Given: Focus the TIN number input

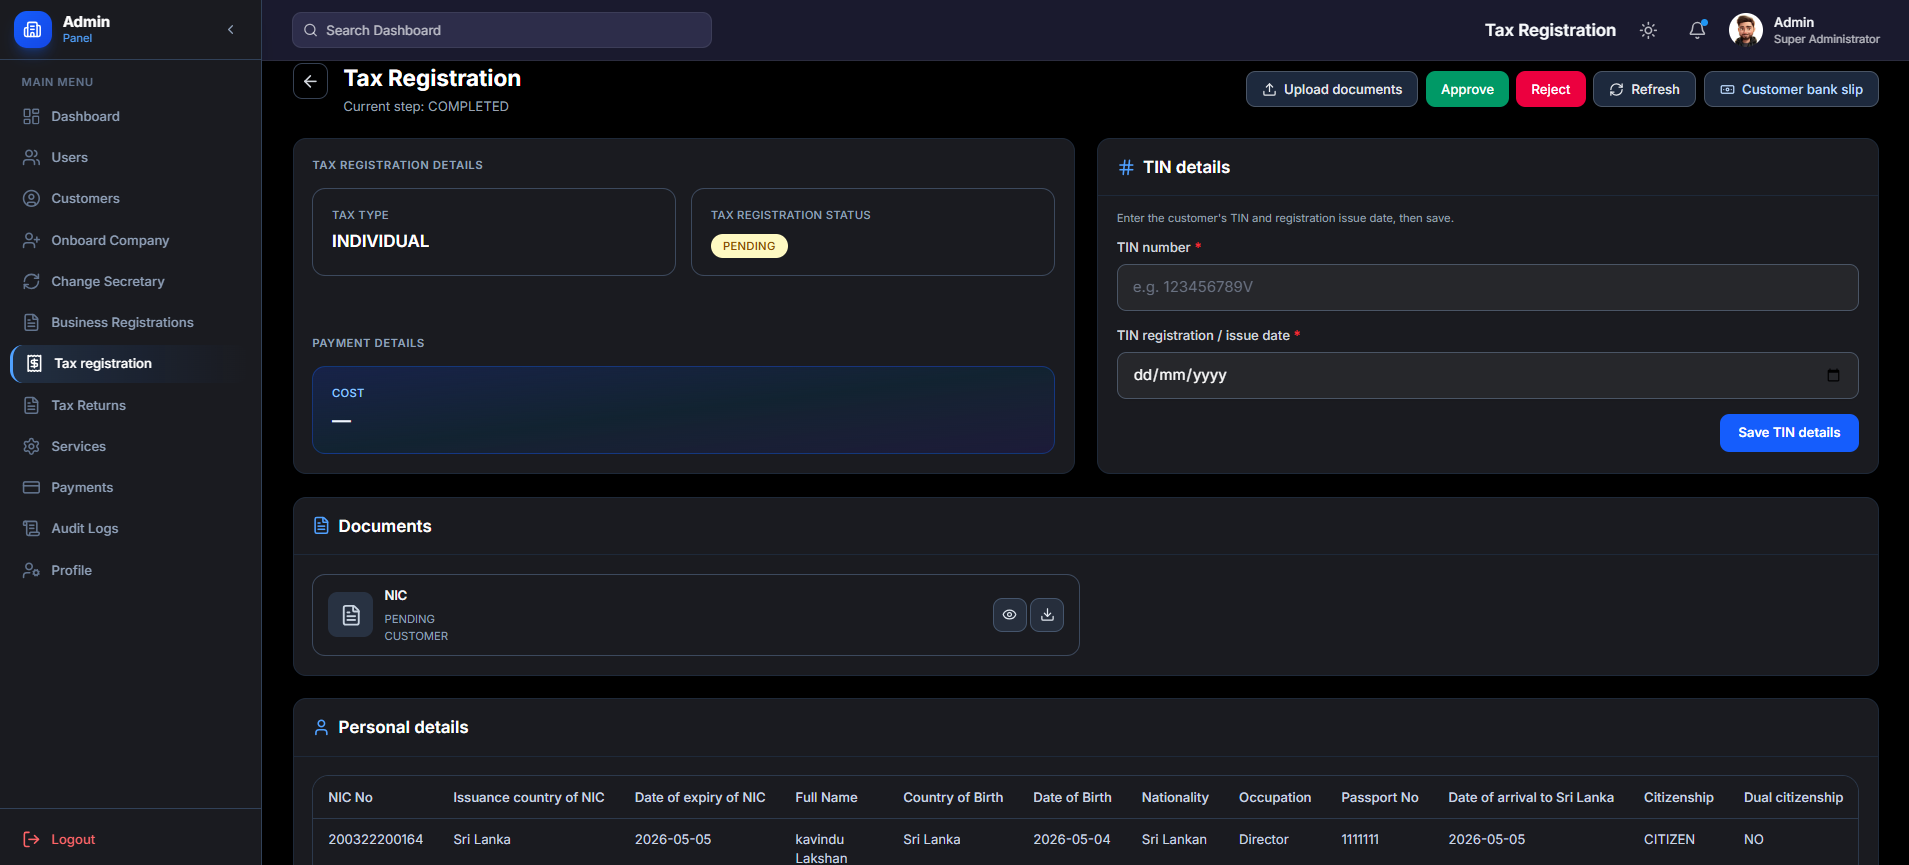Looking at the screenshot, I should (1487, 287).
